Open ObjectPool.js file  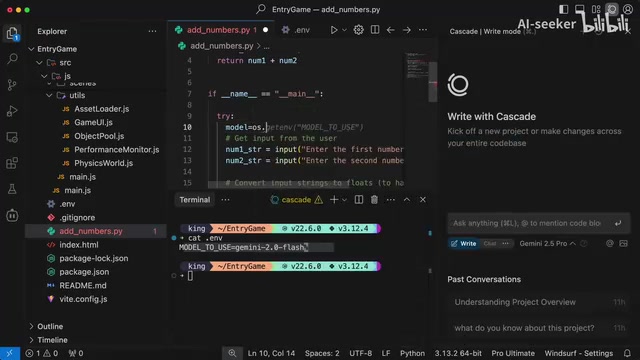tap(99, 136)
